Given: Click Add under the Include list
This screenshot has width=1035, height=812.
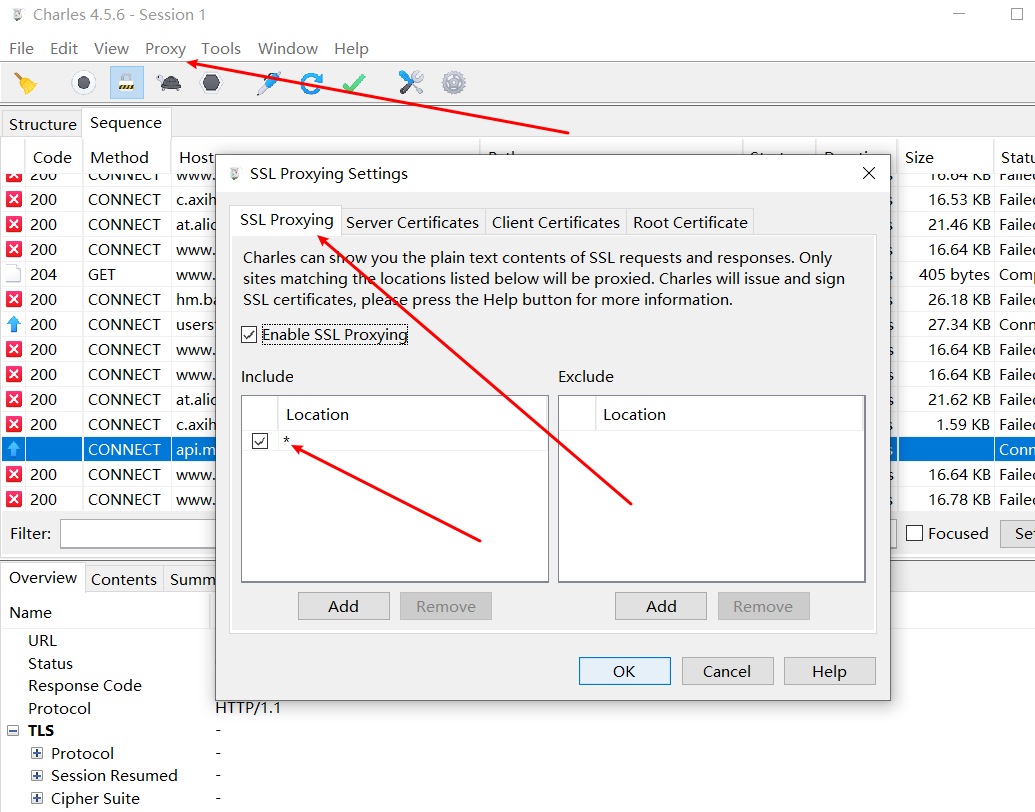Looking at the screenshot, I should click(x=344, y=606).
